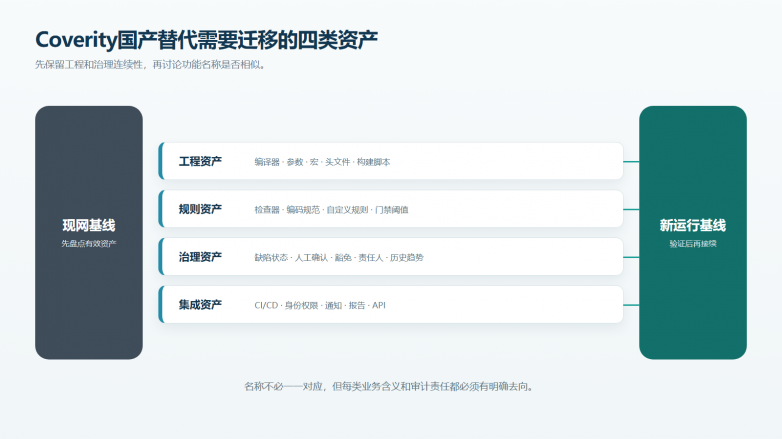782x439 pixels.
Task: Click connector line beside 治理资产 card
Action: (631, 257)
